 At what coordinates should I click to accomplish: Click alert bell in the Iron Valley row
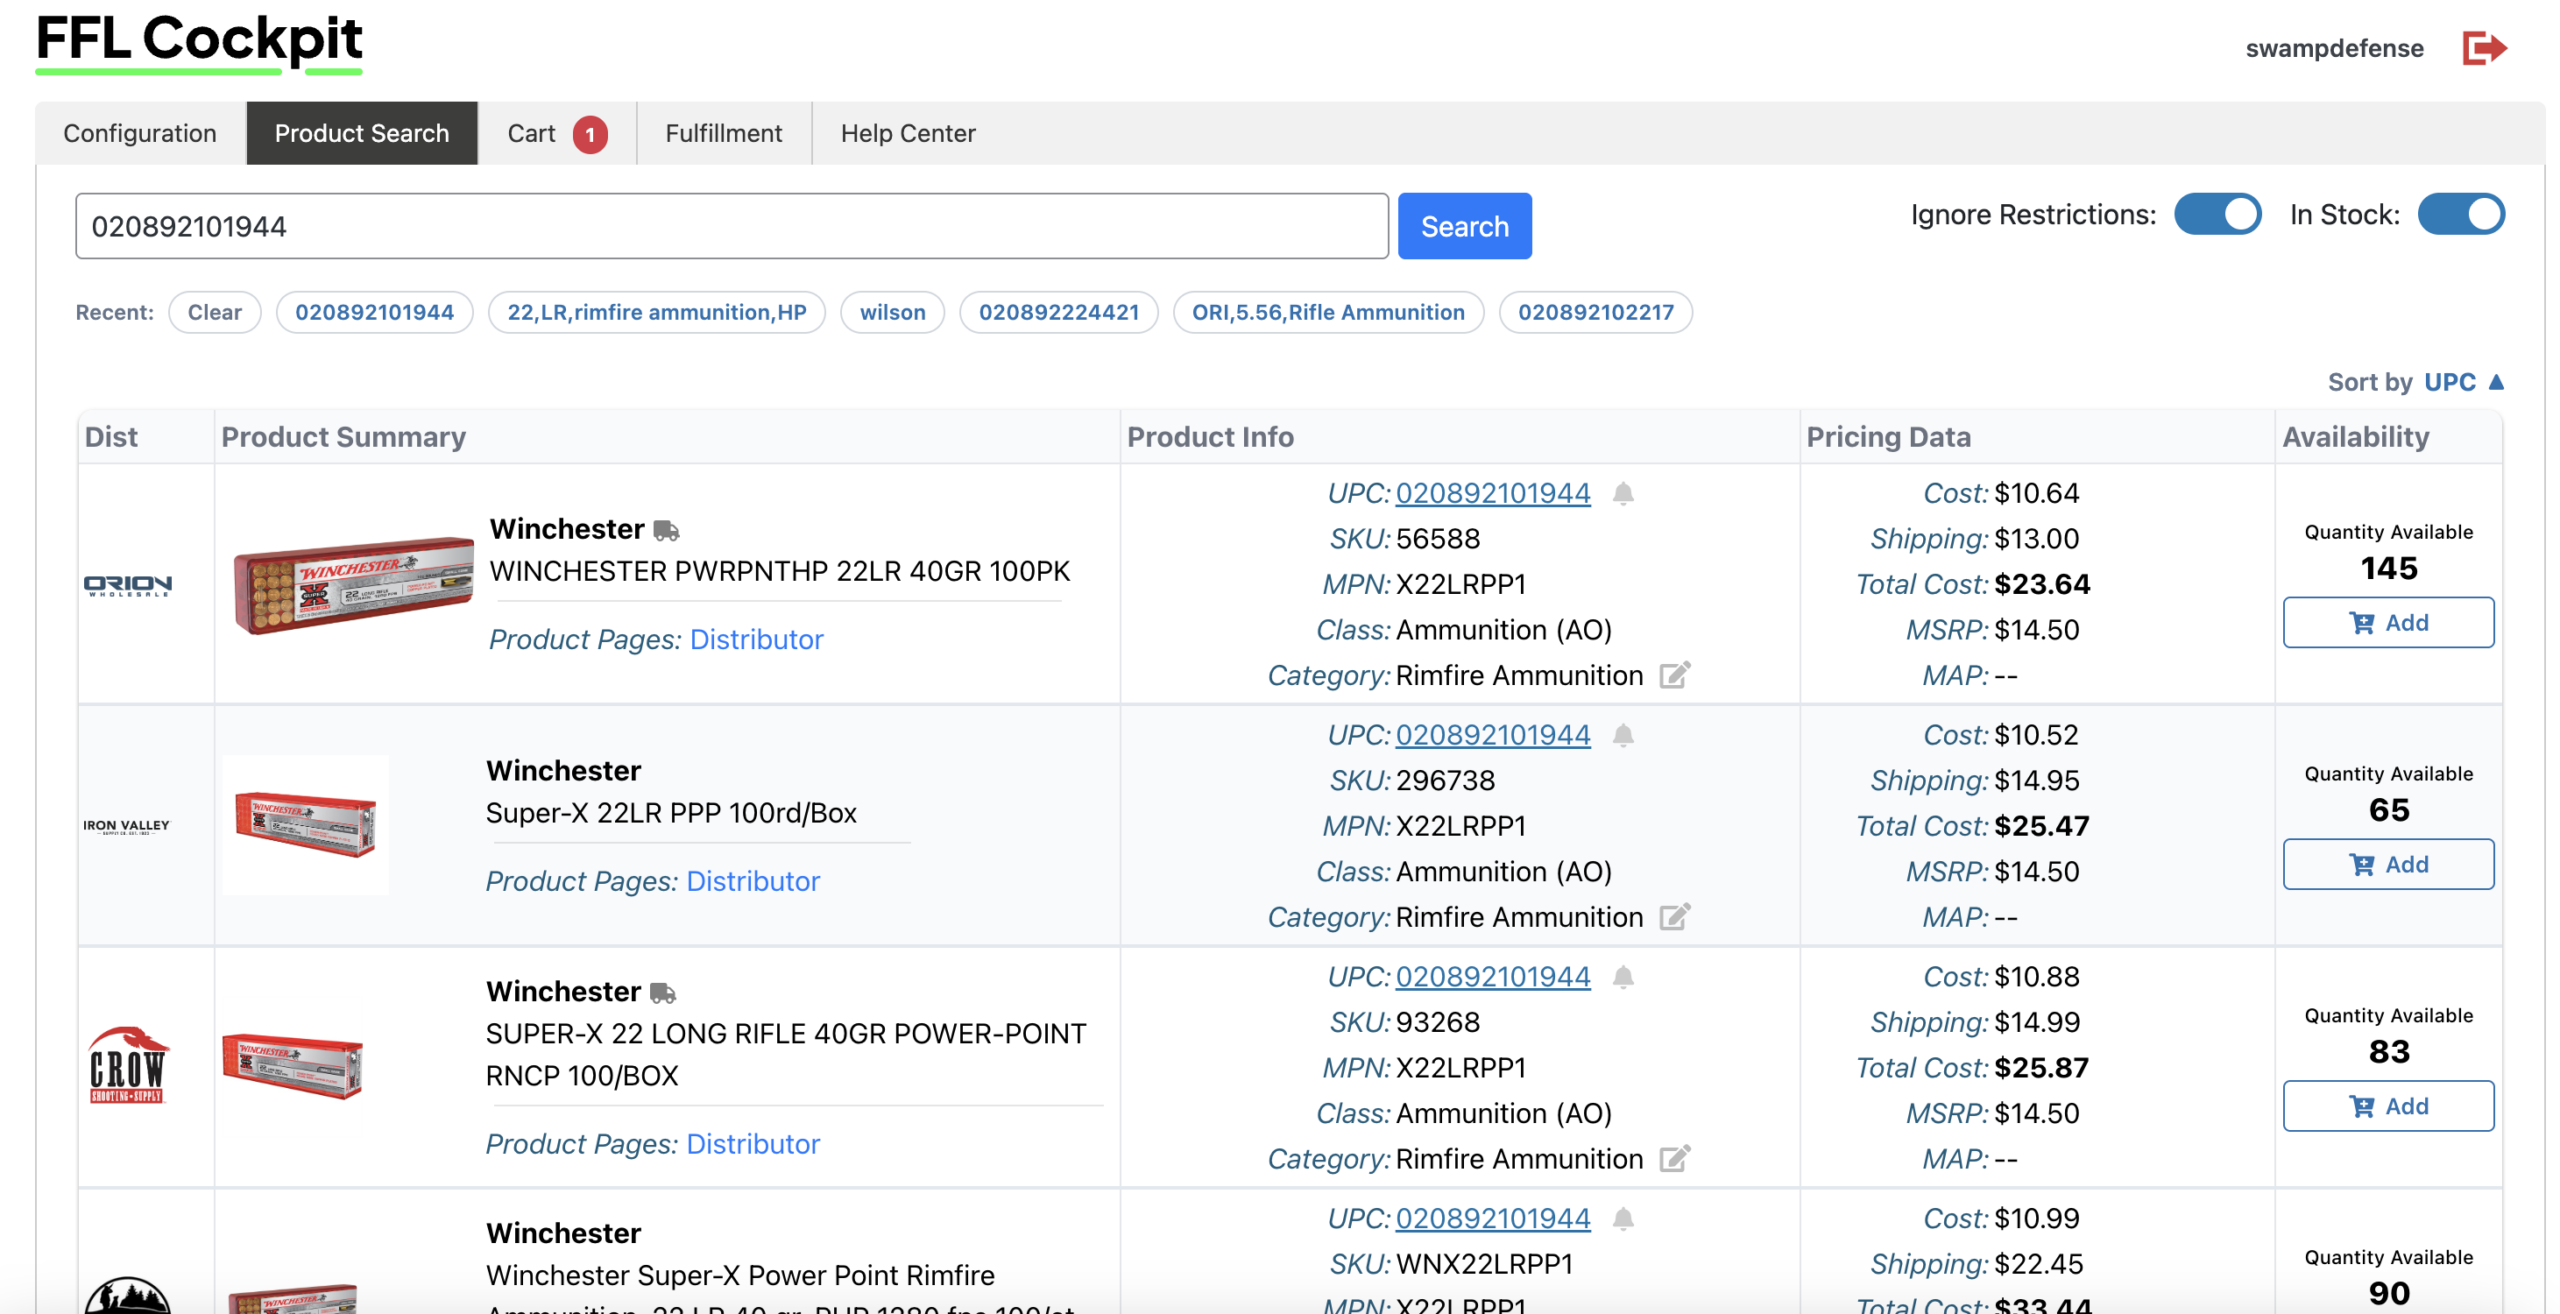(1623, 736)
